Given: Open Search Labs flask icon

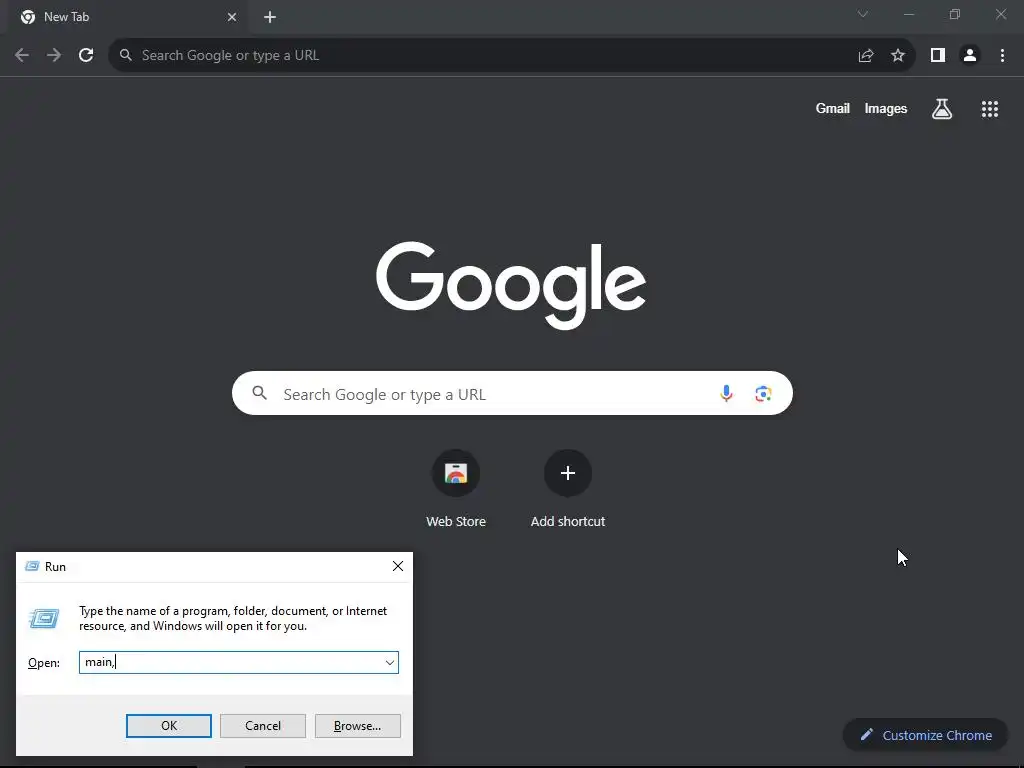Looking at the screenshot, I should [x=941, y=108].
